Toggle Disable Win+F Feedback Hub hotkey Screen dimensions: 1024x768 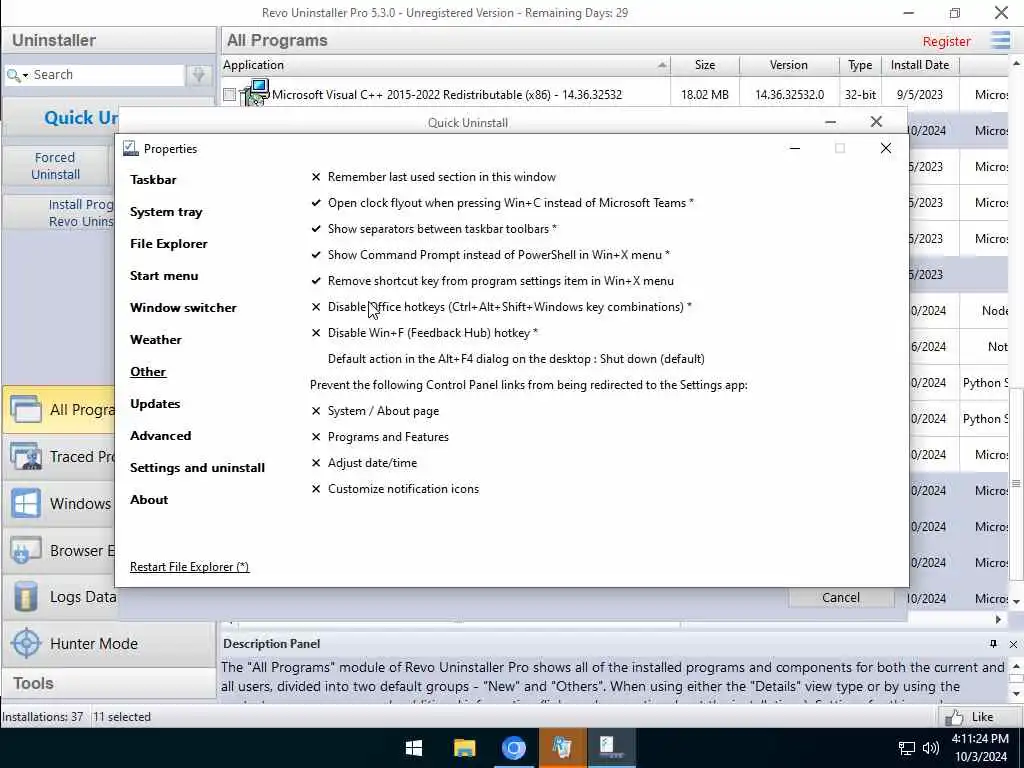pyautogui.click(x=424, y=333)
